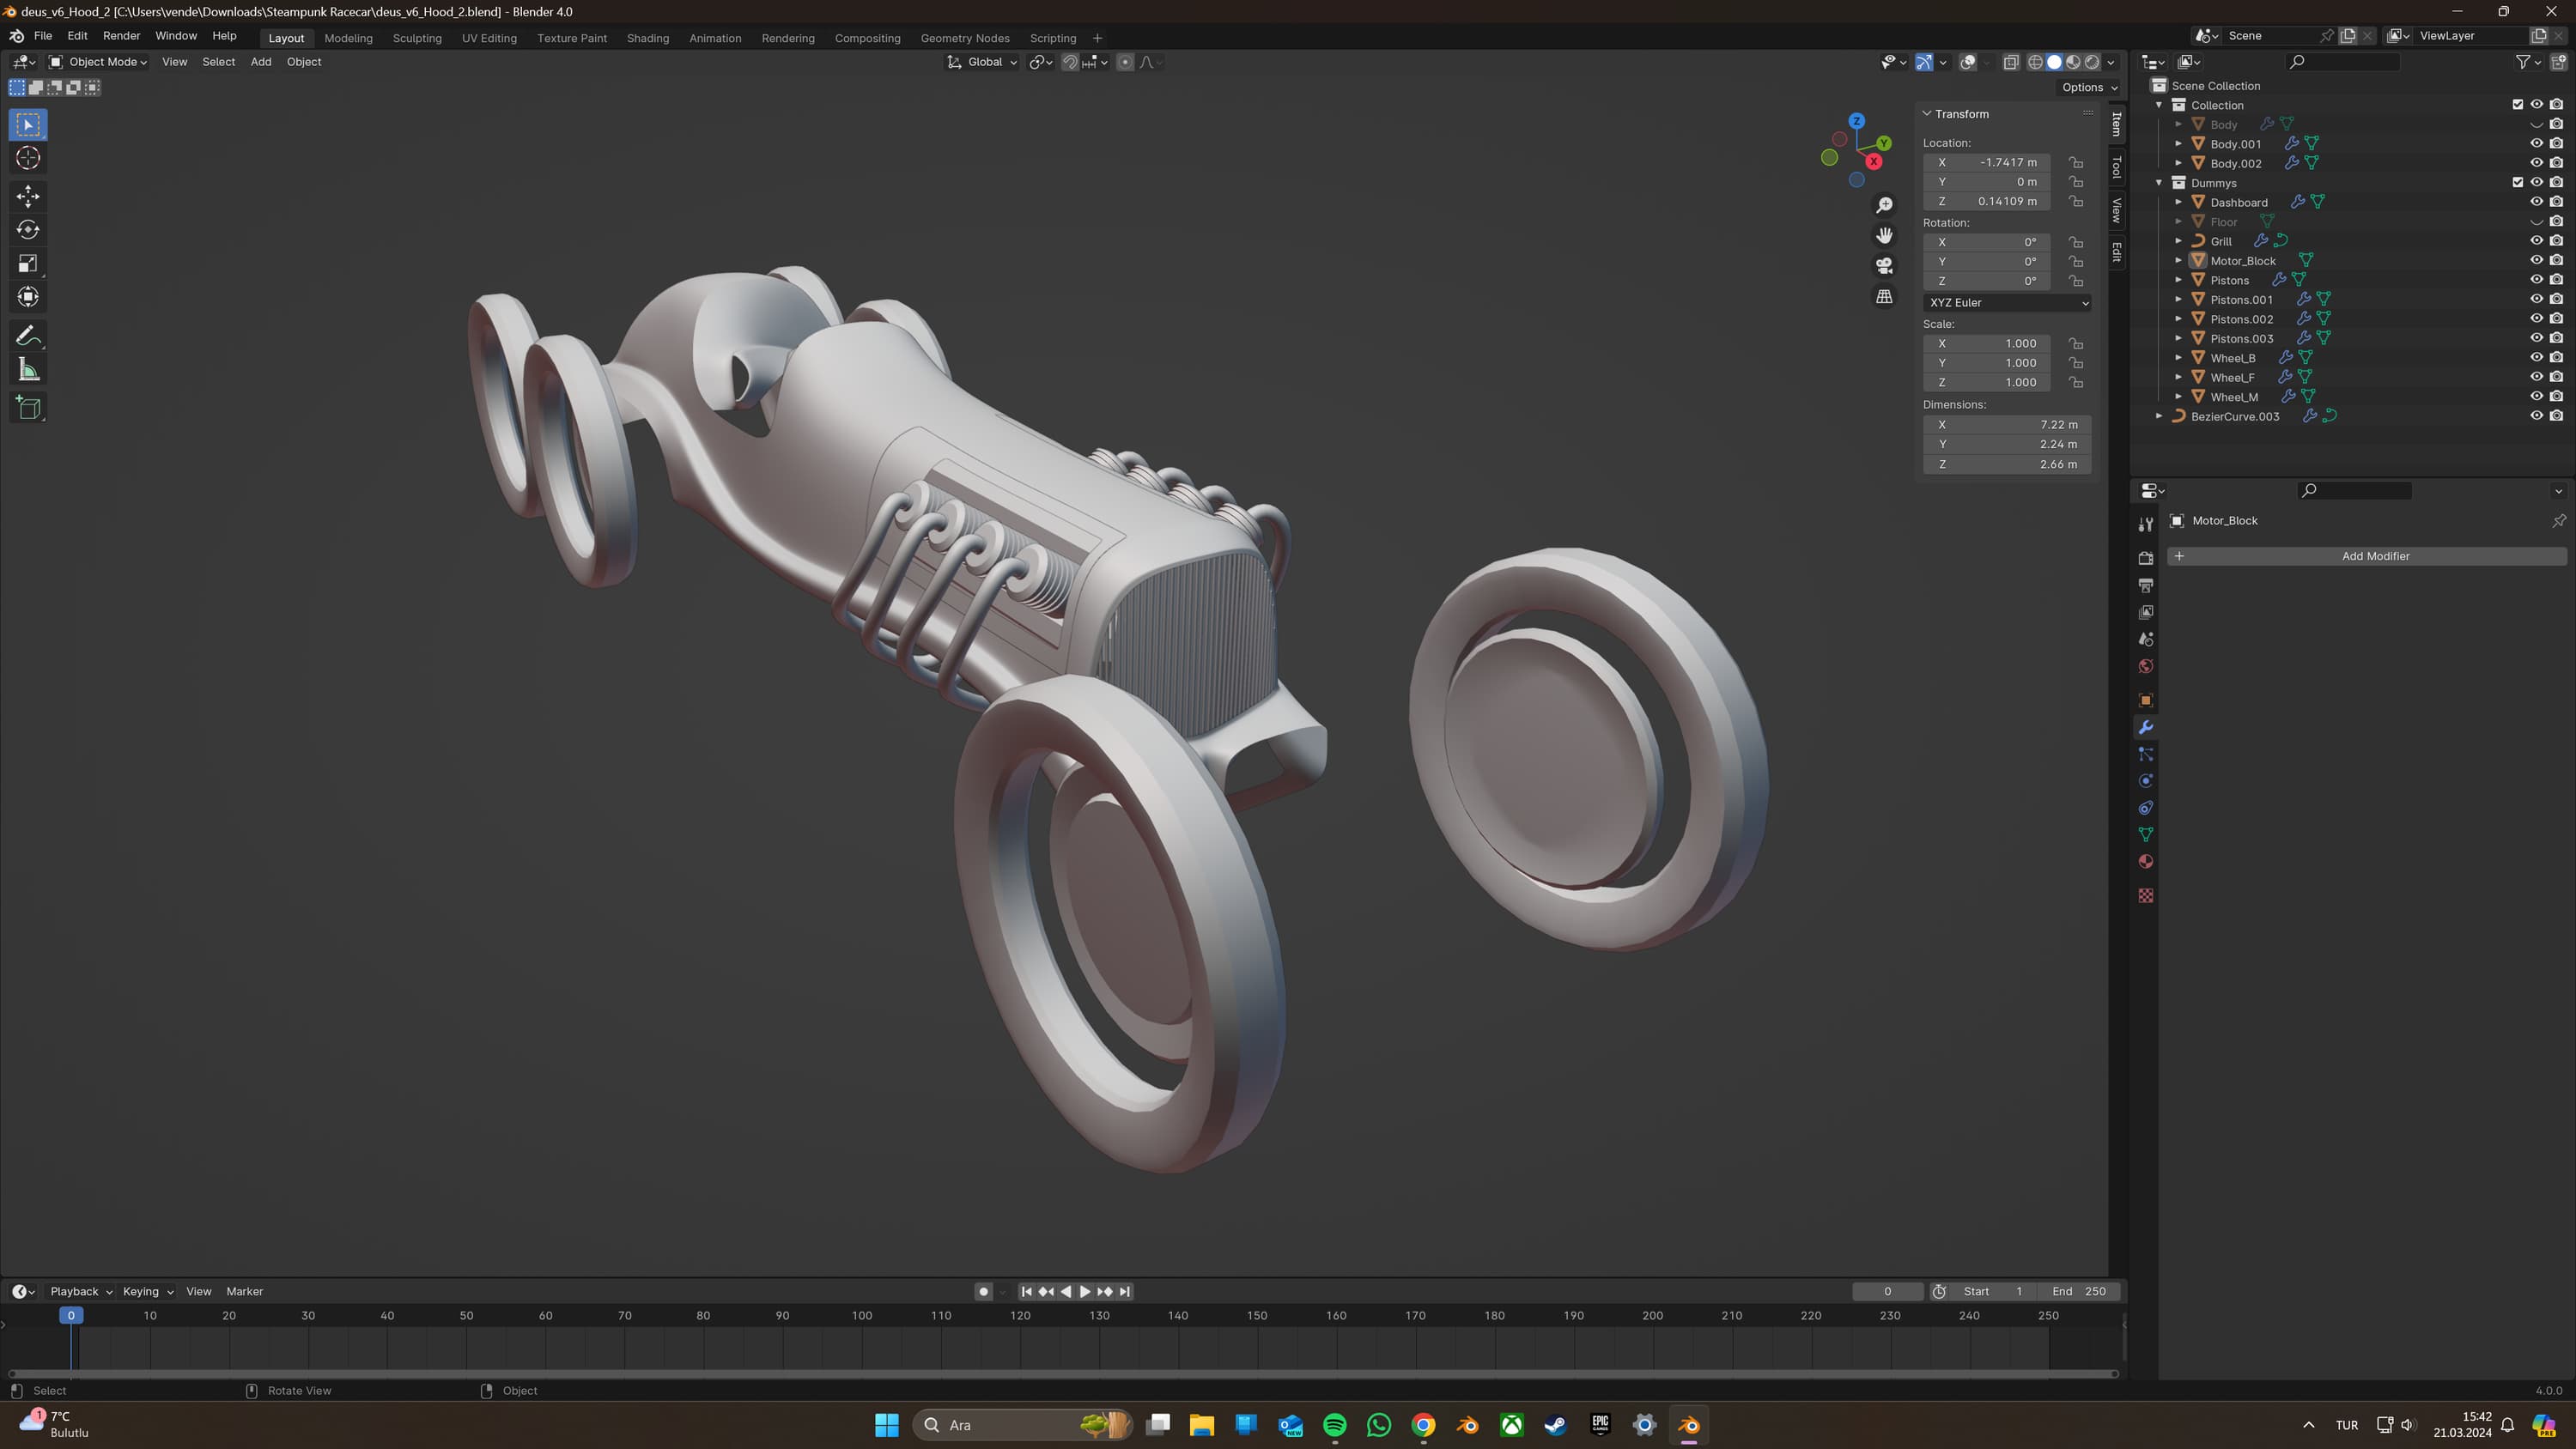This screenshot has height=1449, width=2576.
Task: Select the Scale tool in the toolbar
Action: 28,264
